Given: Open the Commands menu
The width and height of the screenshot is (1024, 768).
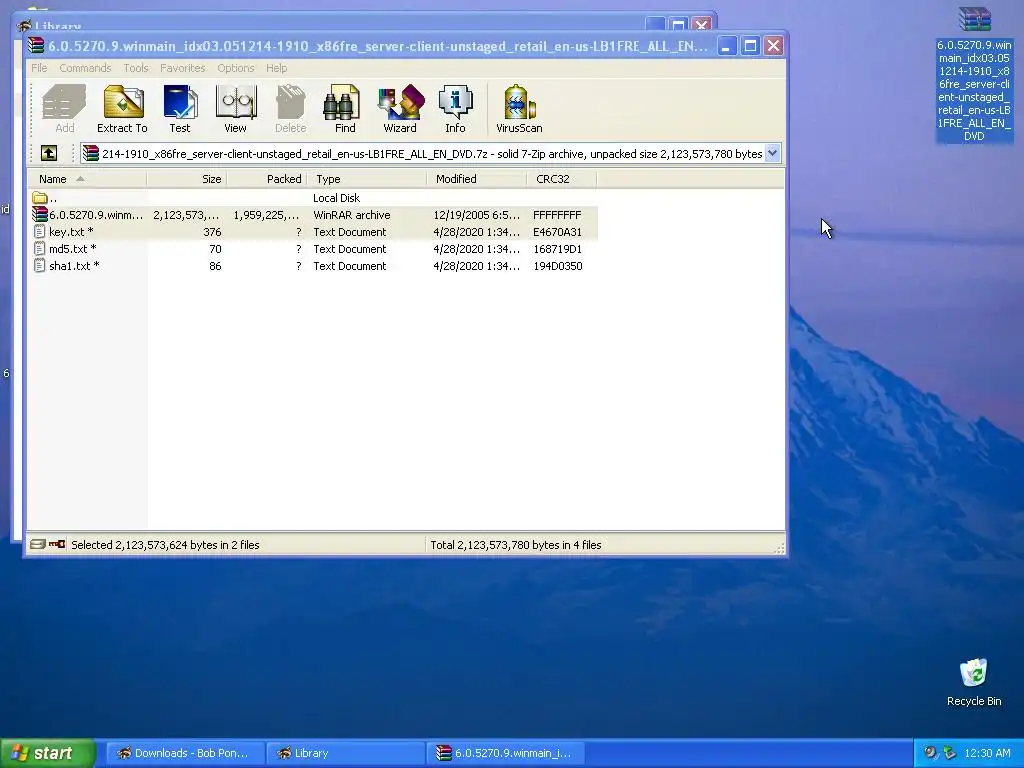Looking at the screenshot, I should coord(85,68).
